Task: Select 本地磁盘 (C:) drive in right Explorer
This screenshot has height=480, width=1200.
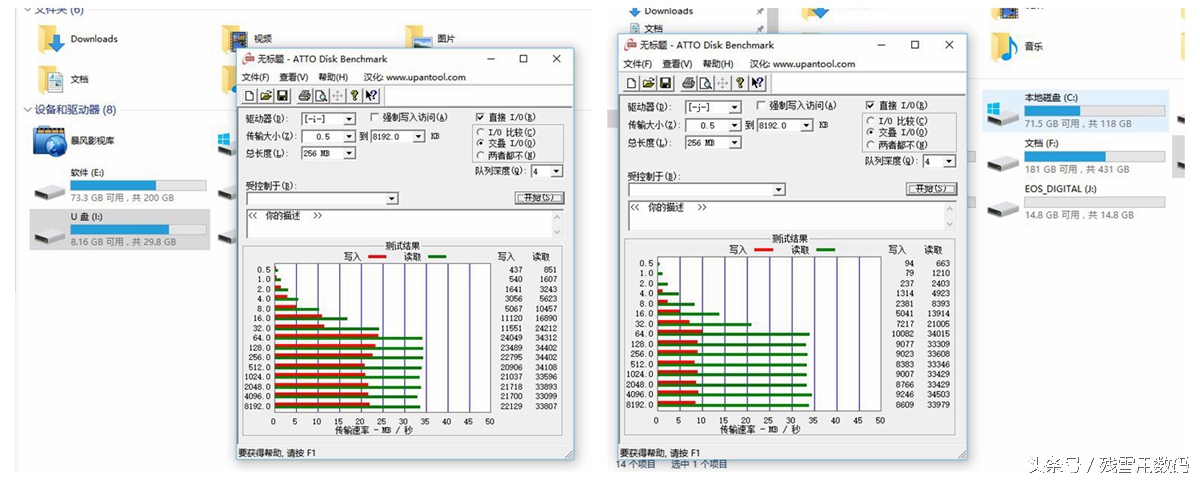Action: pyautogui.click(x=1075, y=110)
